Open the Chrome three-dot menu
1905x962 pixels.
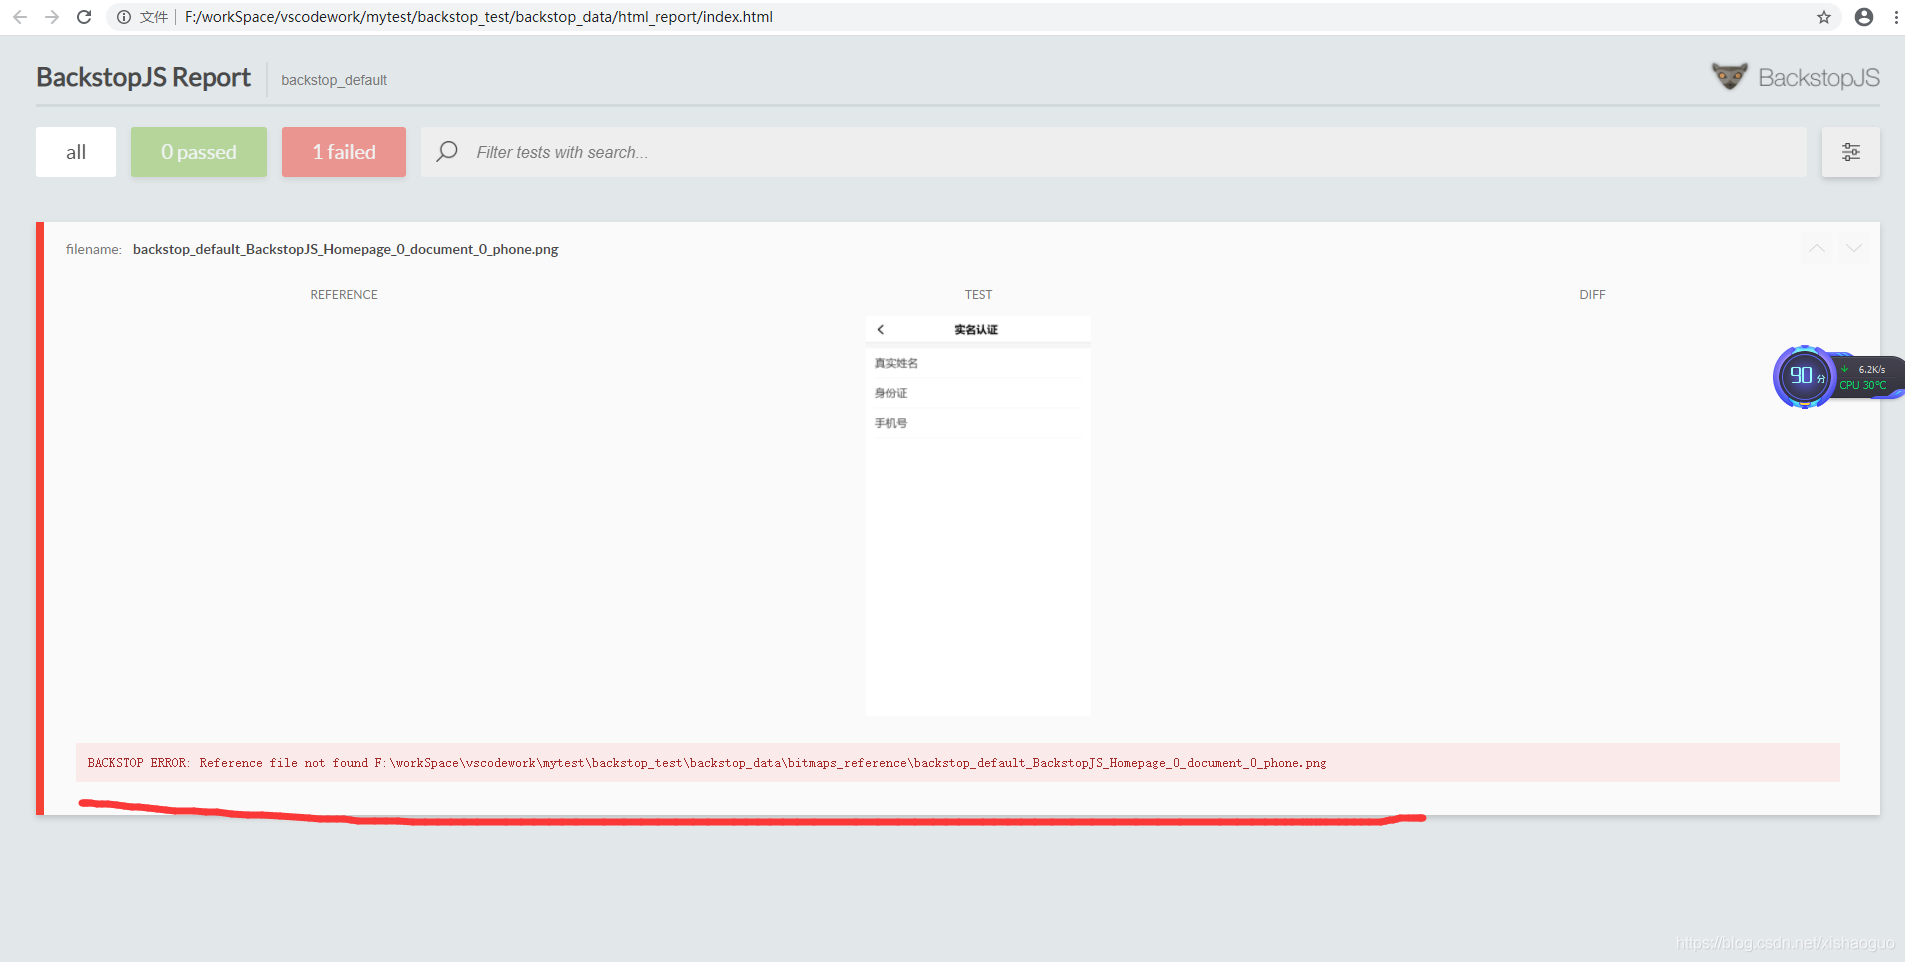1896,17
